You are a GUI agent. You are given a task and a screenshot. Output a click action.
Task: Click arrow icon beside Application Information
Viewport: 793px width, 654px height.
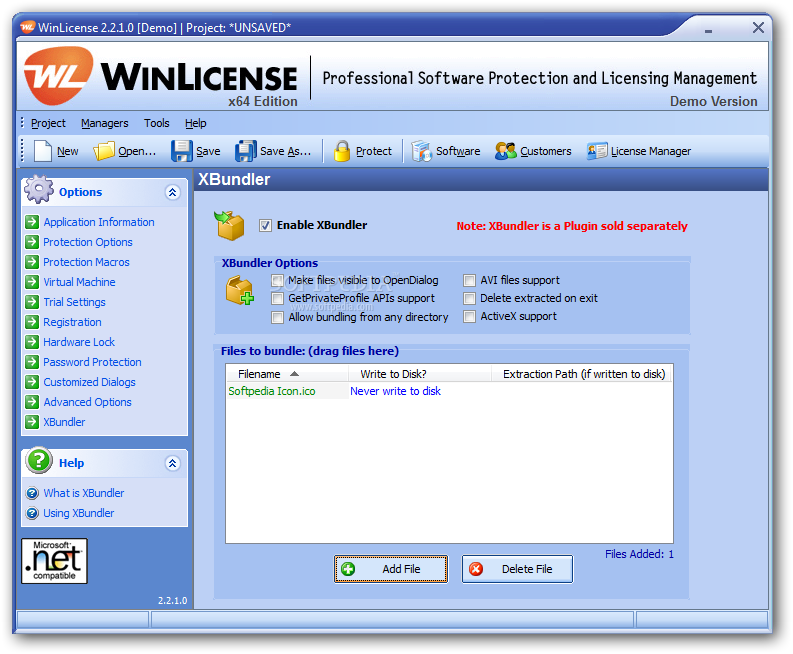(x=32, y=222)
